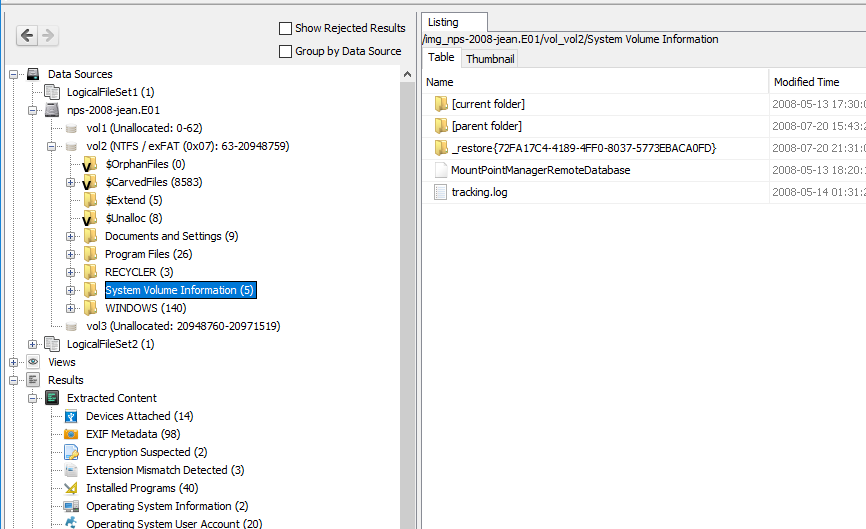Click the EXIF Metadata icon

71,434
